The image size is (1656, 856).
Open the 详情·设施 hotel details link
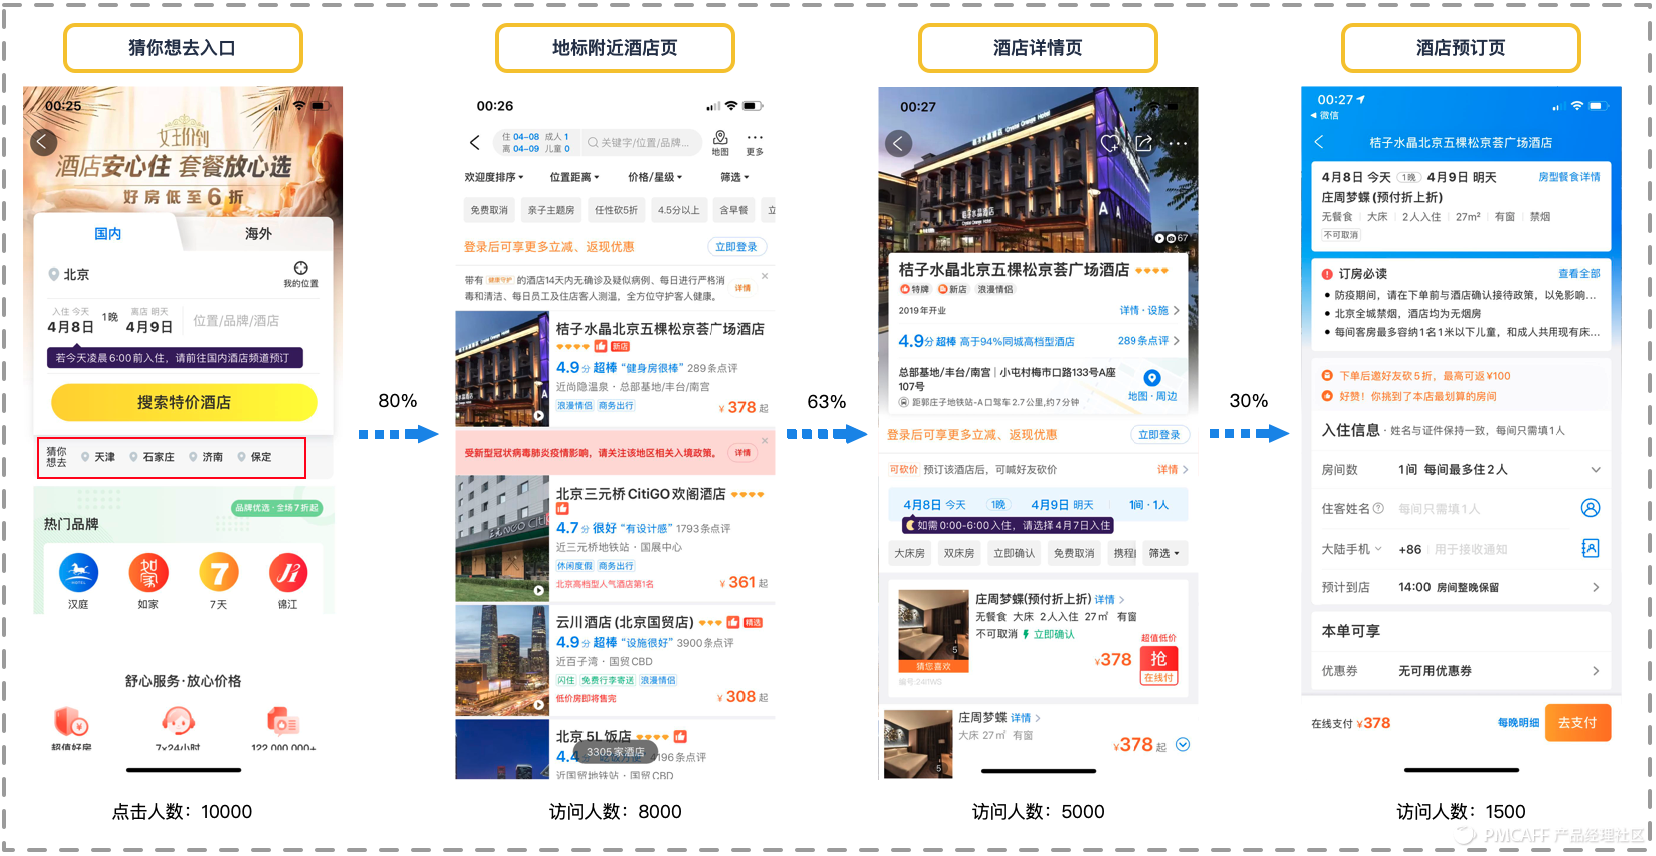(x=1149, y=311)
